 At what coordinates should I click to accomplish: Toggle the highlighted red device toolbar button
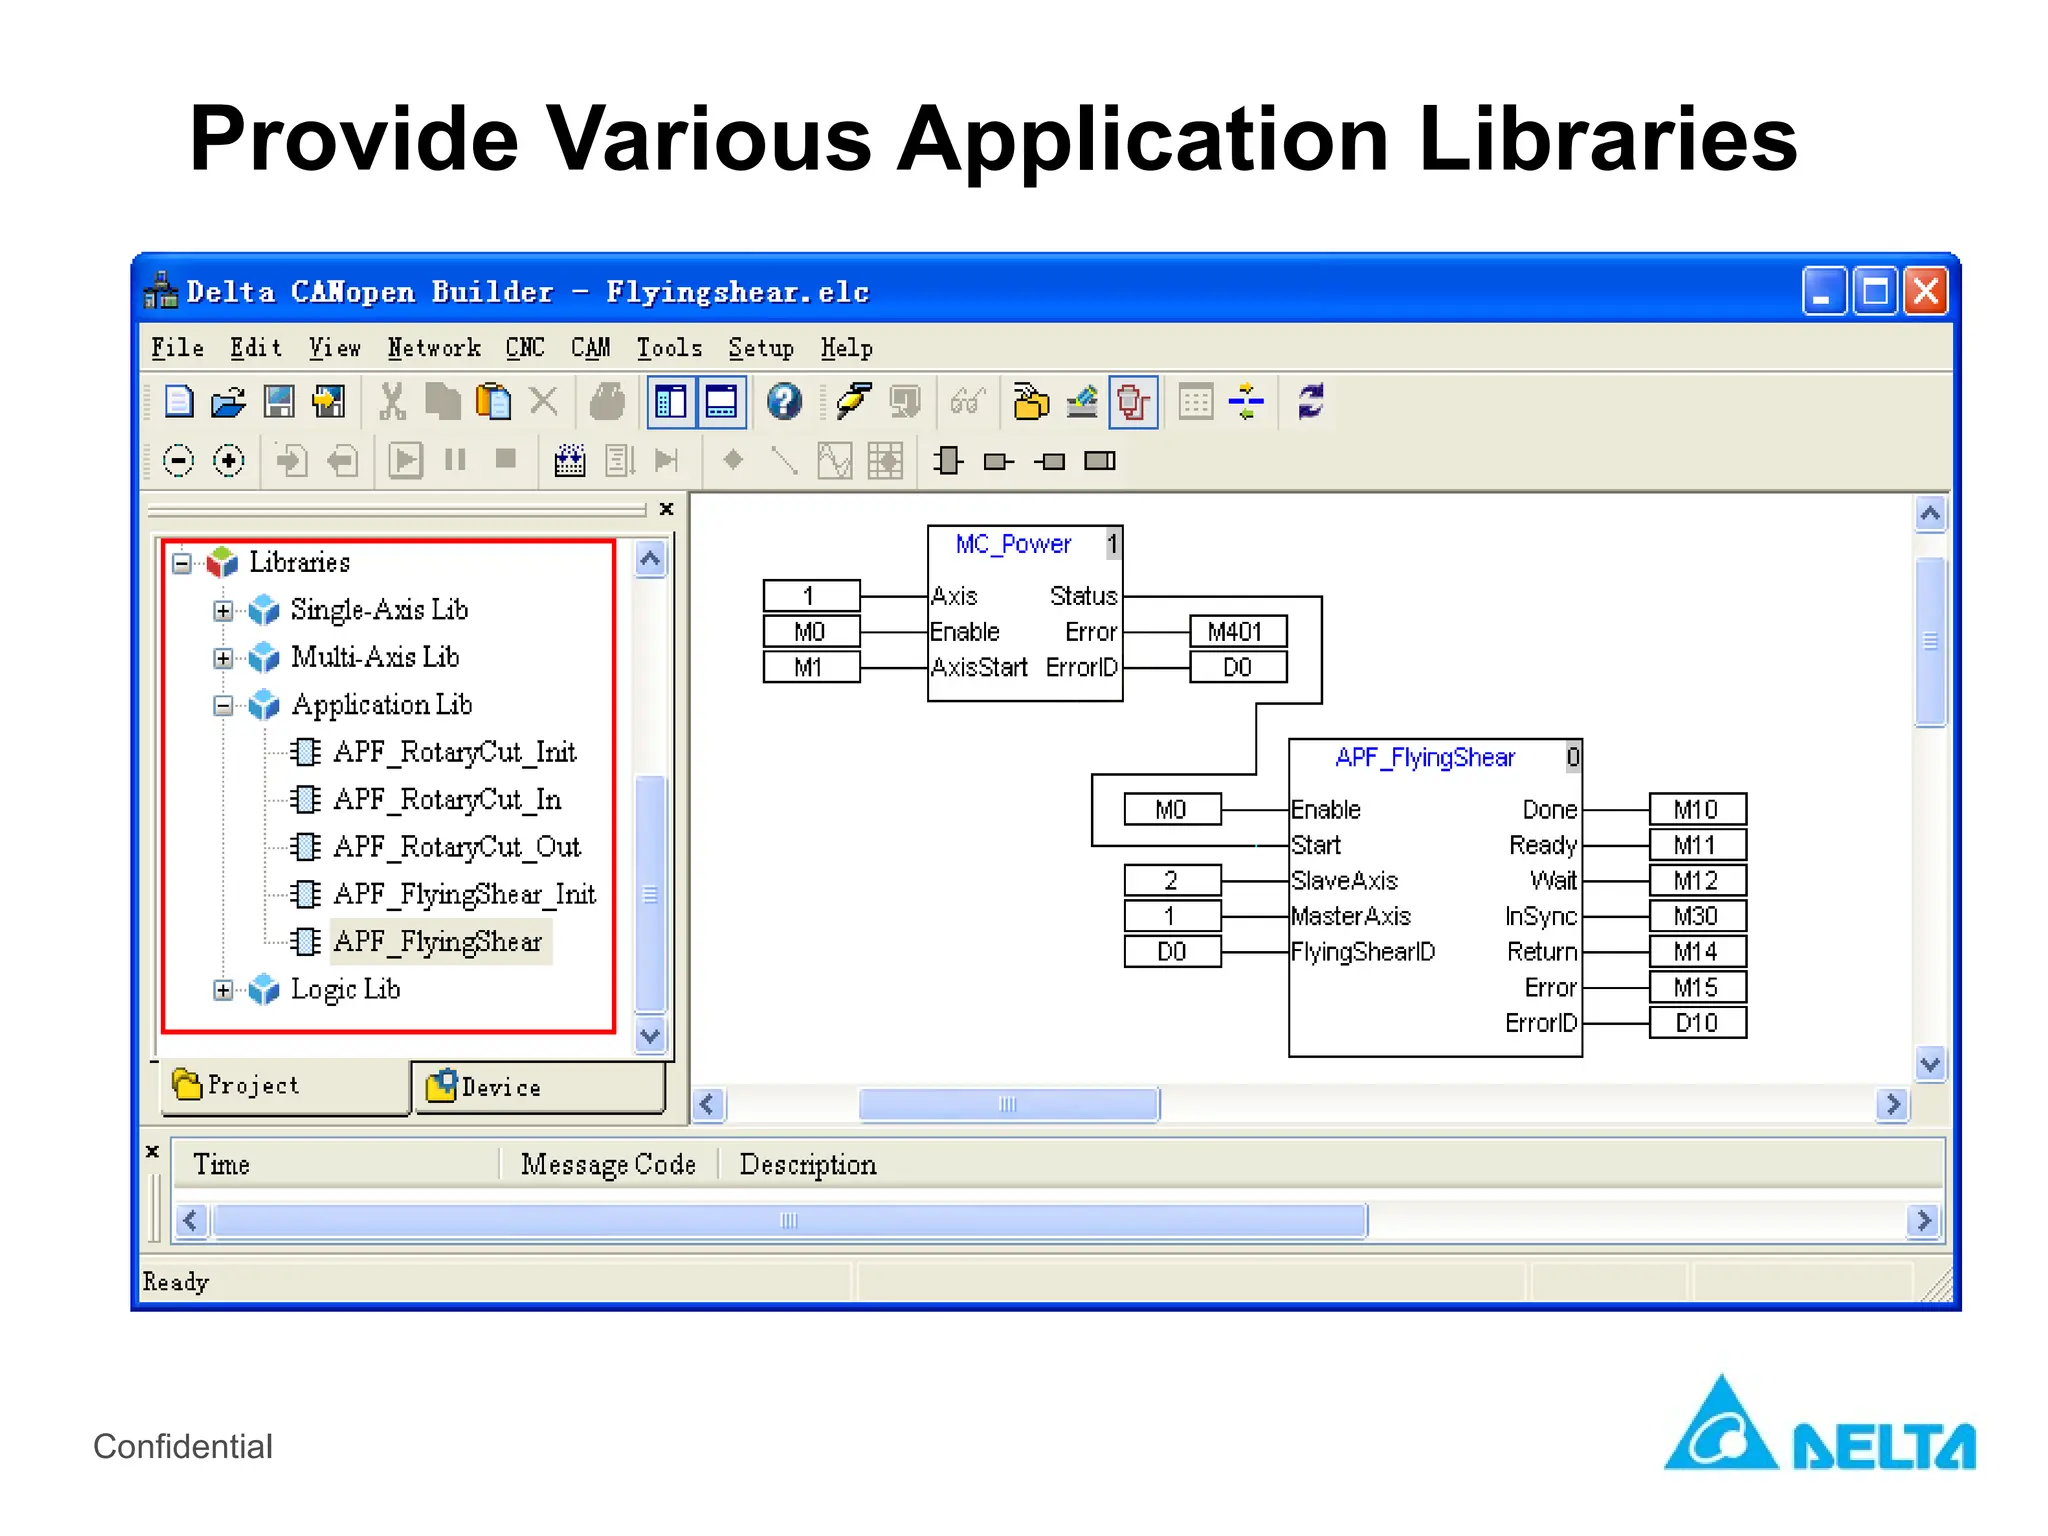point(1133,402)
